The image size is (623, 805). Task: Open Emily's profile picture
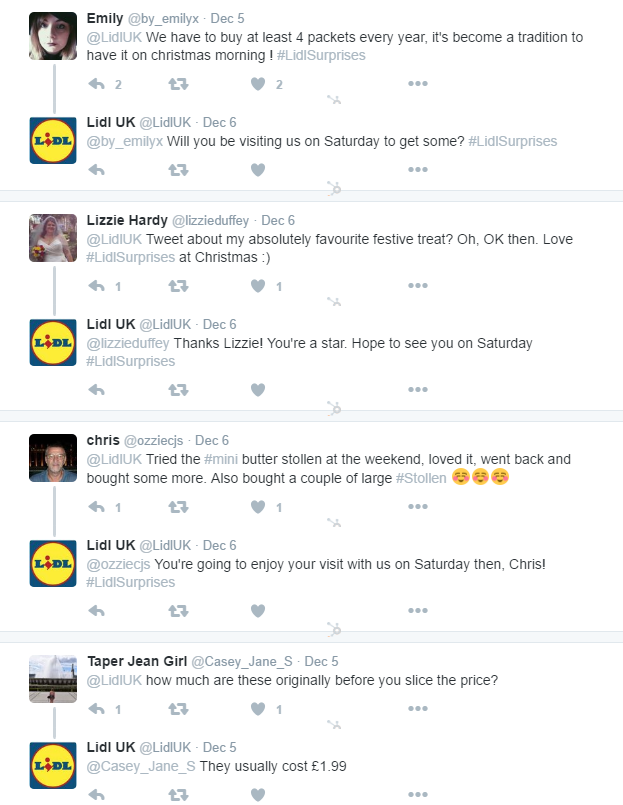pos(52,38)
